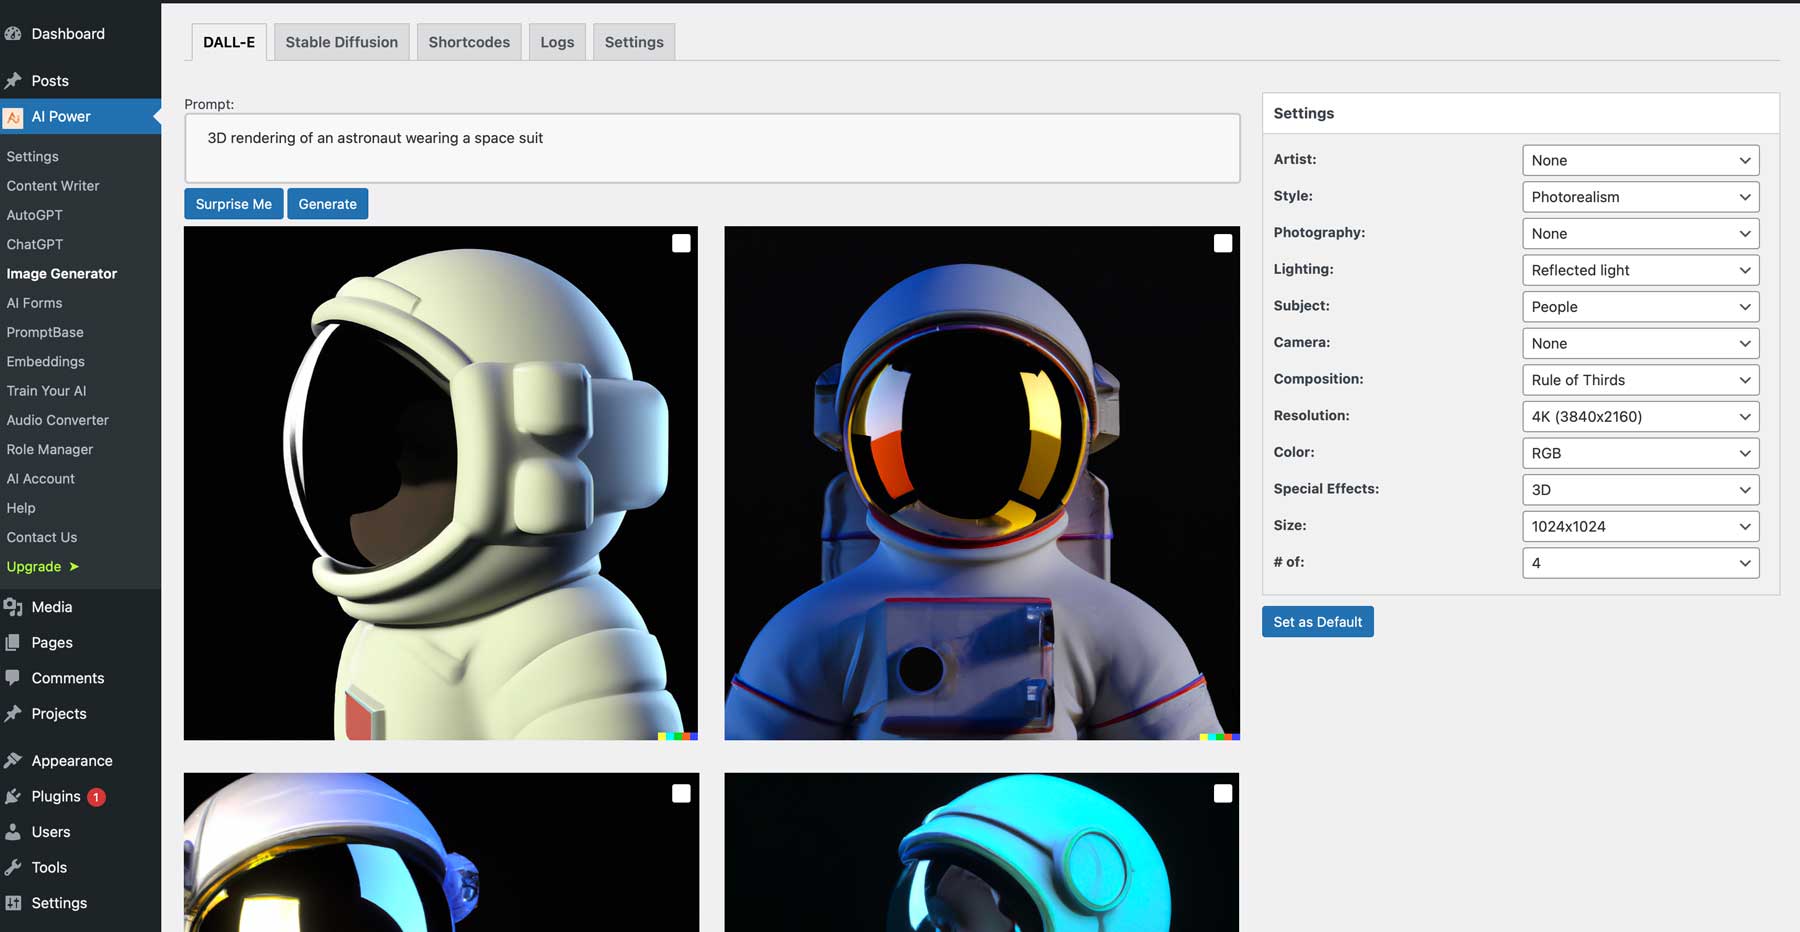Check the top-left astronaut image checkbox

tap(681, 242)
